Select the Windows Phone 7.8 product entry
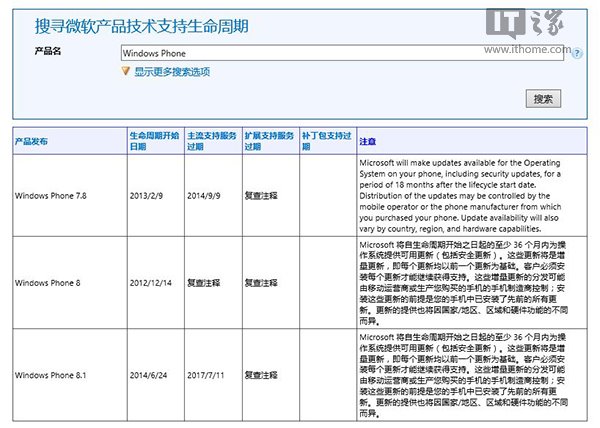Viewport: 600px width, 428px height. (x=50, y=196)
